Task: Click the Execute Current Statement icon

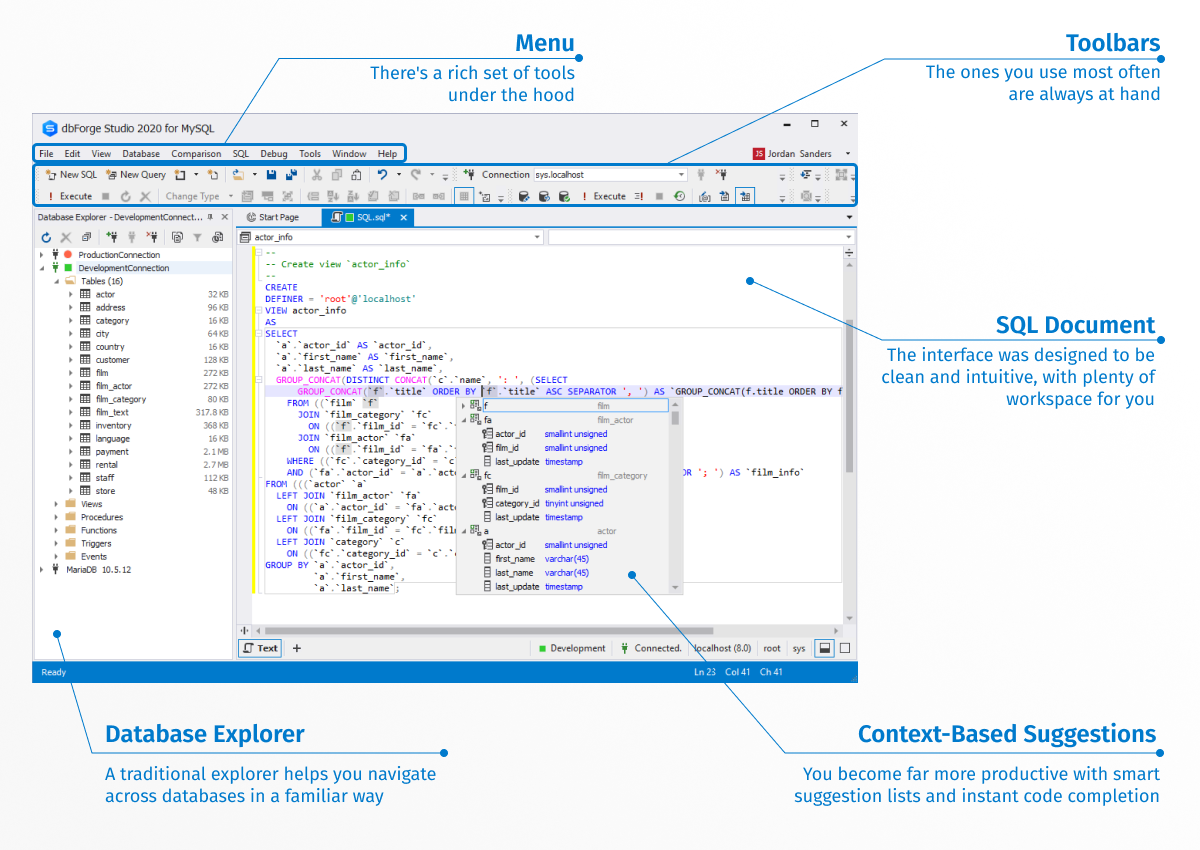Action: tap(639, 196)
